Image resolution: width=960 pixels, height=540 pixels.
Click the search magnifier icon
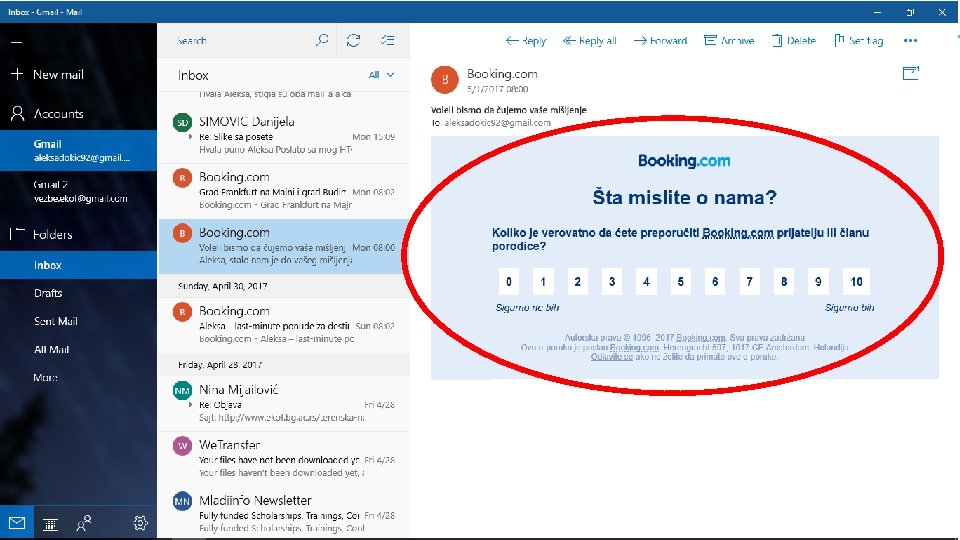[x=321, y=40]
